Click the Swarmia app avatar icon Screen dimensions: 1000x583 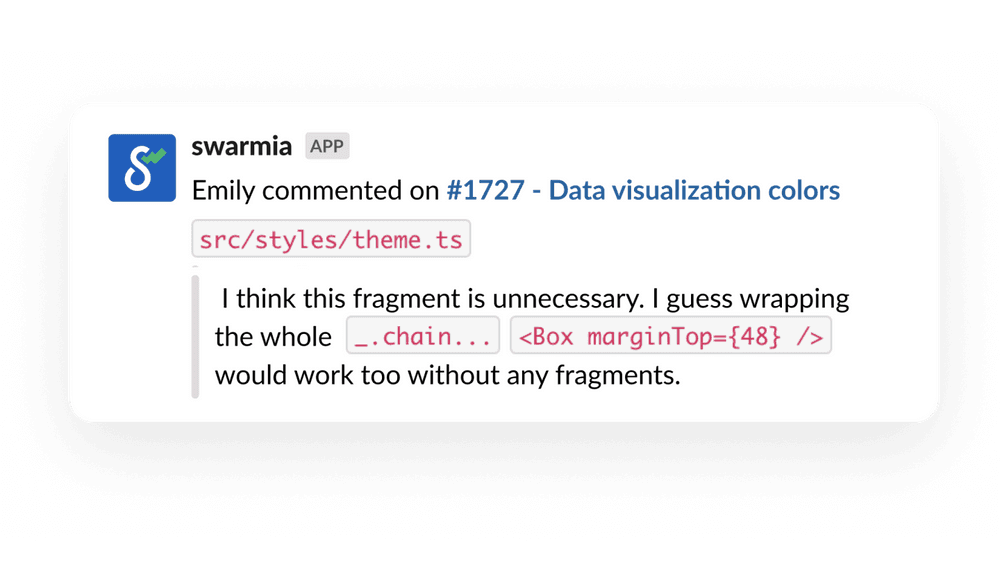coord(142,168)
